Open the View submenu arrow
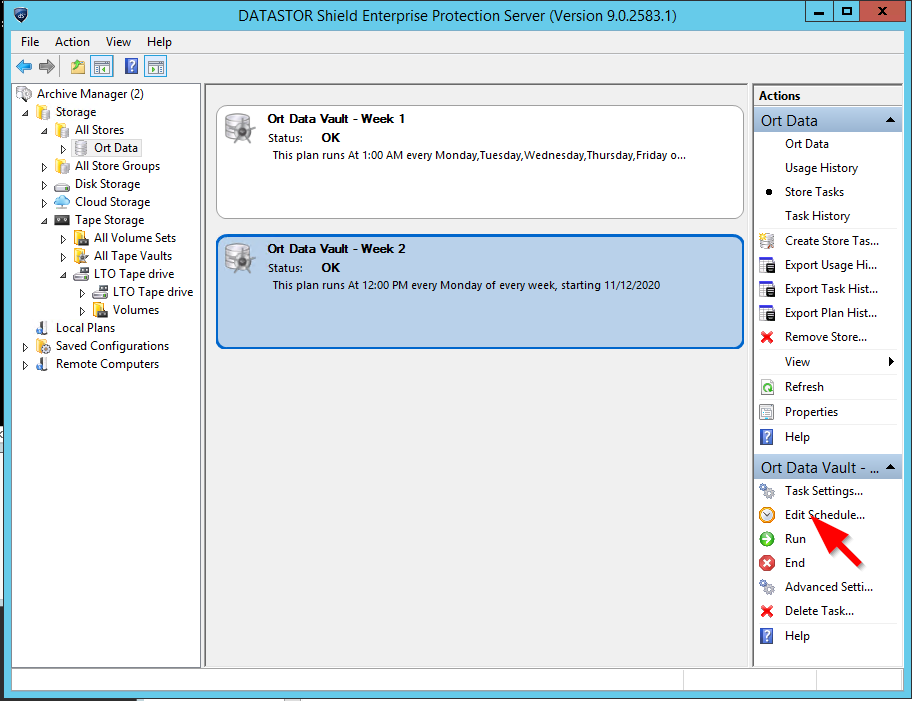Screen dimensions: 912x701 point(890,362)
